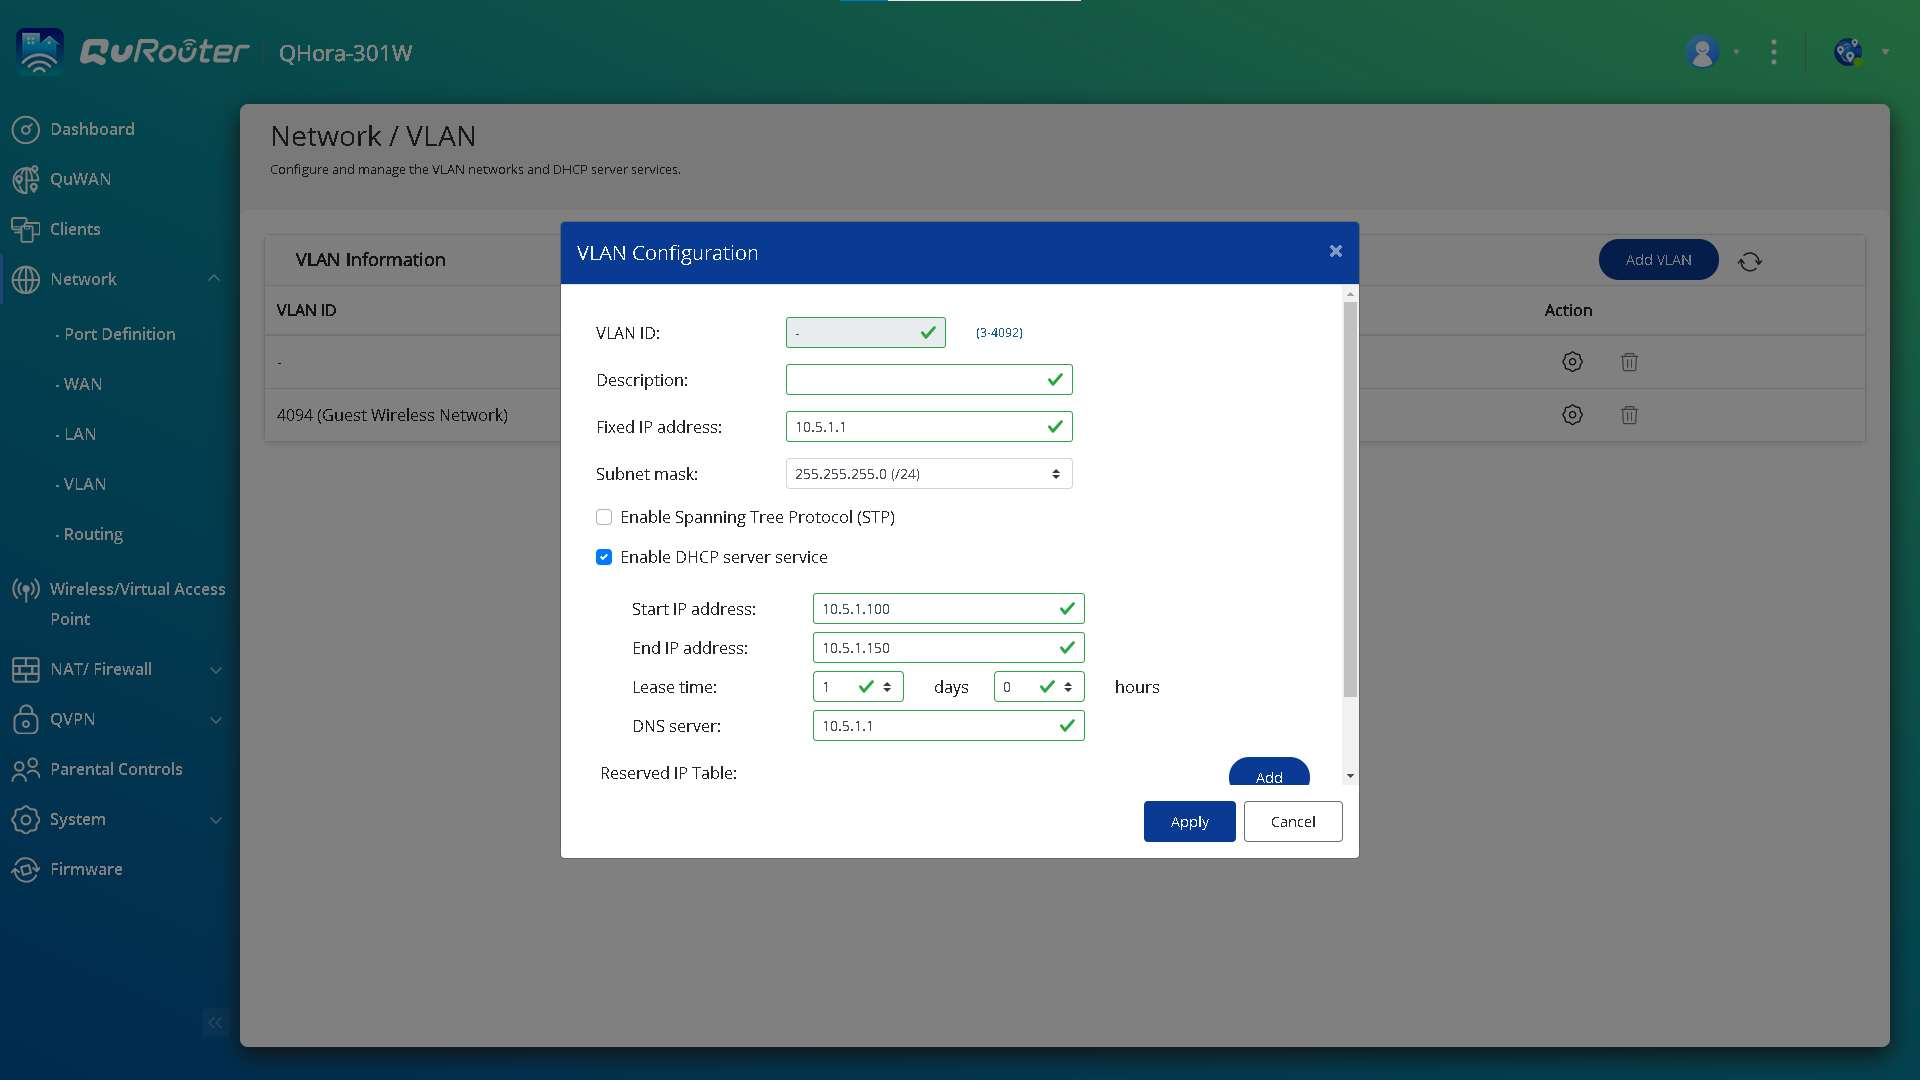The height and width of the screenshot is (1080, 1920).
Task: Open the Subnet mask dropdown
Action: [x=928, y=474]
